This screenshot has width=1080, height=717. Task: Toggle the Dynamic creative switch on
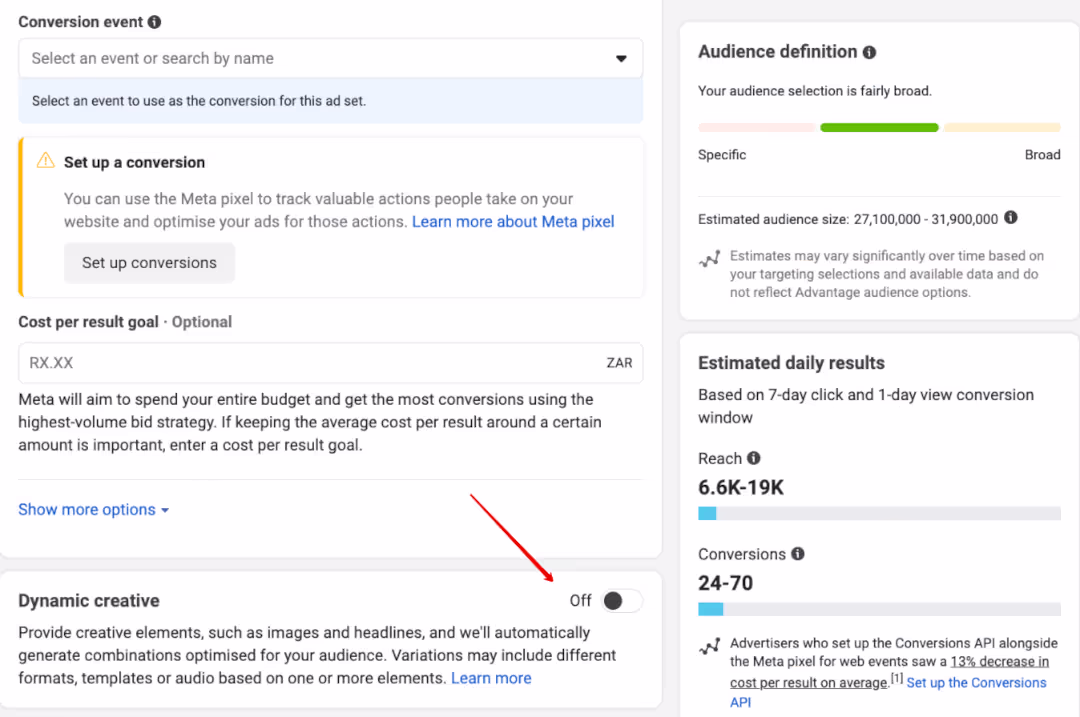621,601
